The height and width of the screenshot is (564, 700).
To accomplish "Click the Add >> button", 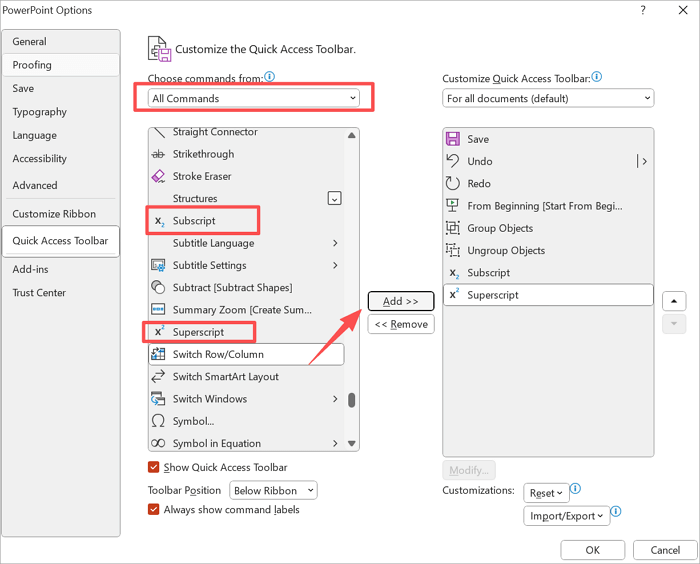I will 400,301.
